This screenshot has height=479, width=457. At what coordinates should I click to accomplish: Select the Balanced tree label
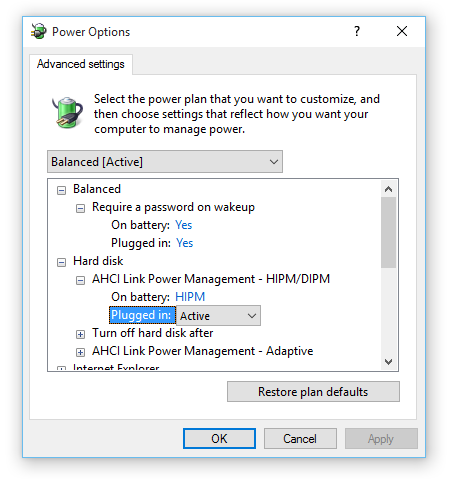point(97,189)
